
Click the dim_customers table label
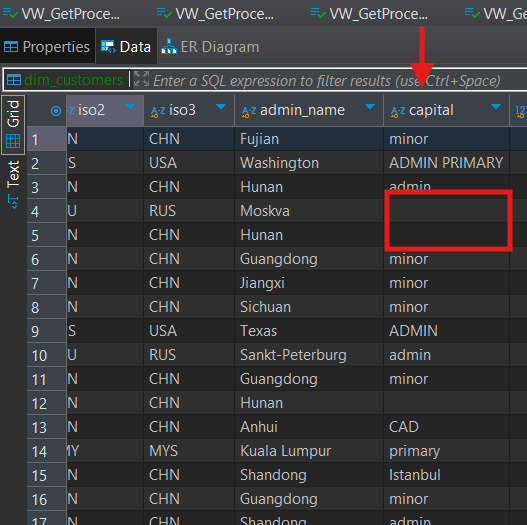click(73, 80)
